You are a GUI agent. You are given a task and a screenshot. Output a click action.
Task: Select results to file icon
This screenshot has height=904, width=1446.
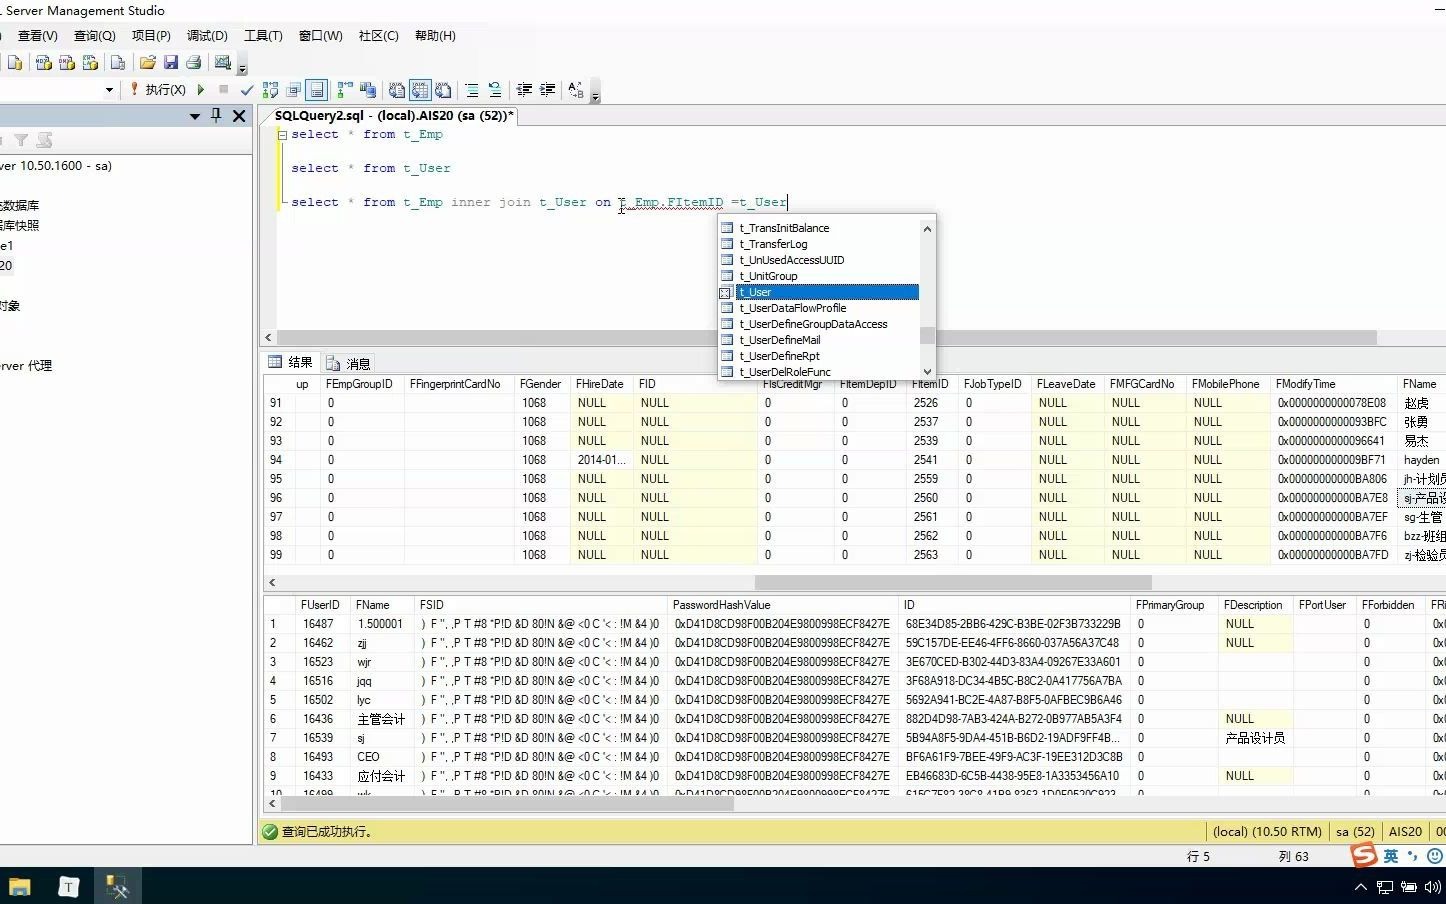tap(443, 90)
